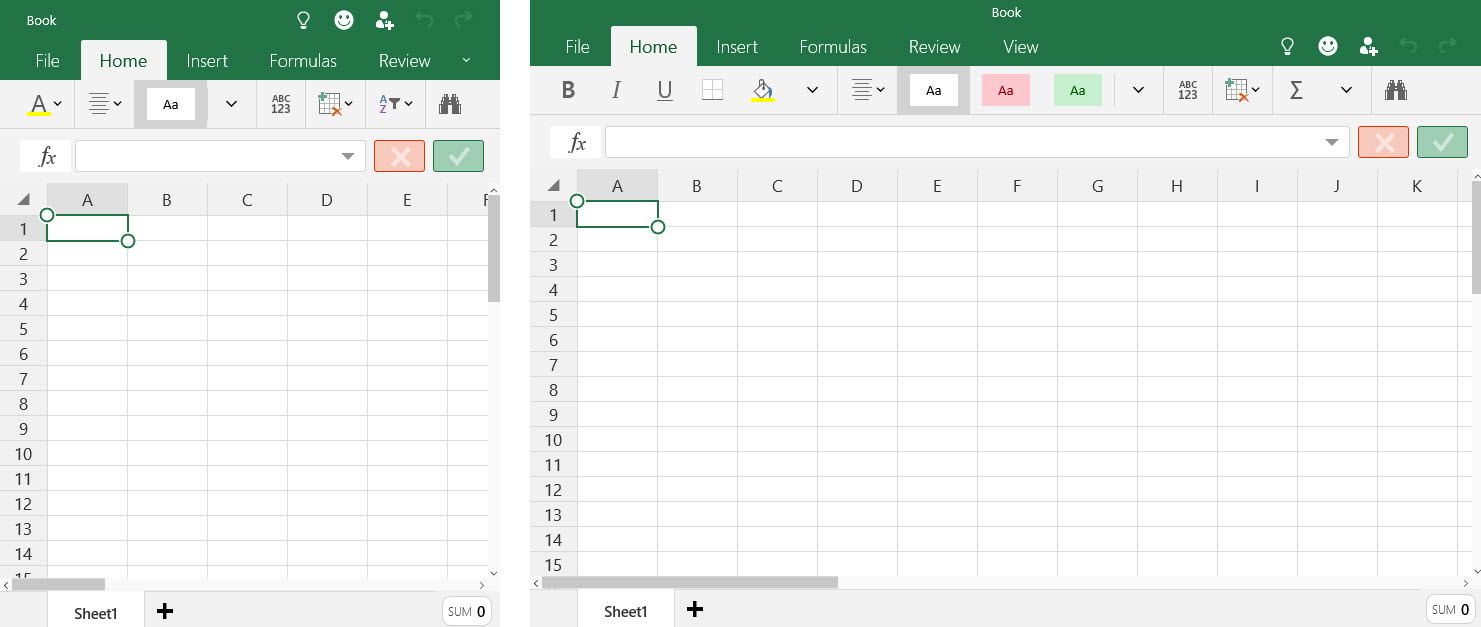This screenshot has width=1481, height=627.
Task: Open the borders tool
Action: pyautogui.click(x=712, y=90)
